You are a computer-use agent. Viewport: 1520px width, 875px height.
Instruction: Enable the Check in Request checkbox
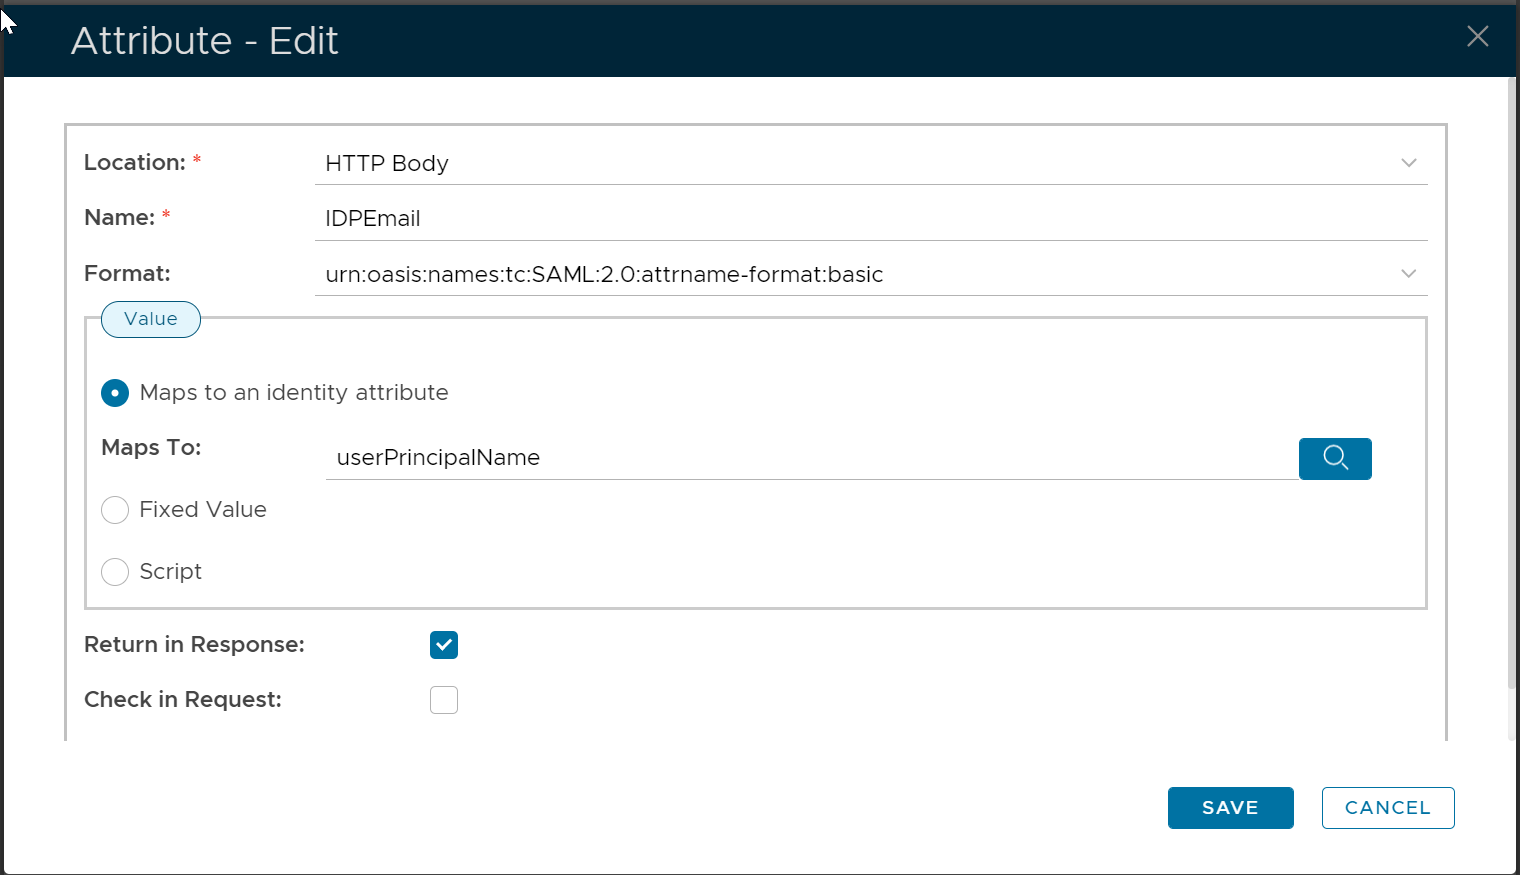tap(444, 700)
